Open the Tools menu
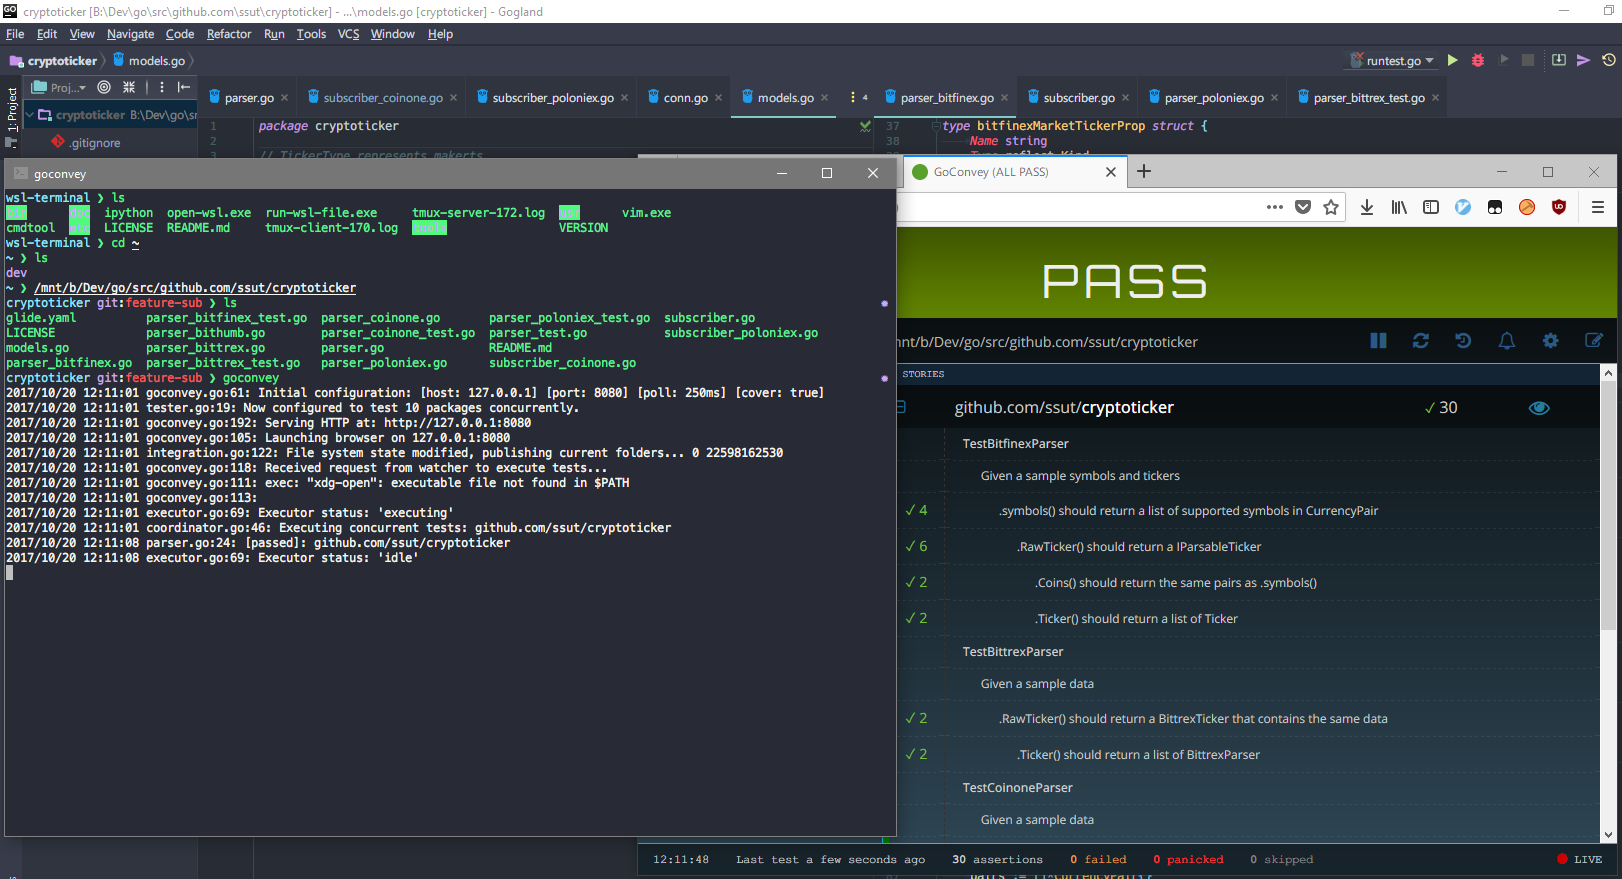This screenshot has height=879, width=1622. point(311,34)
